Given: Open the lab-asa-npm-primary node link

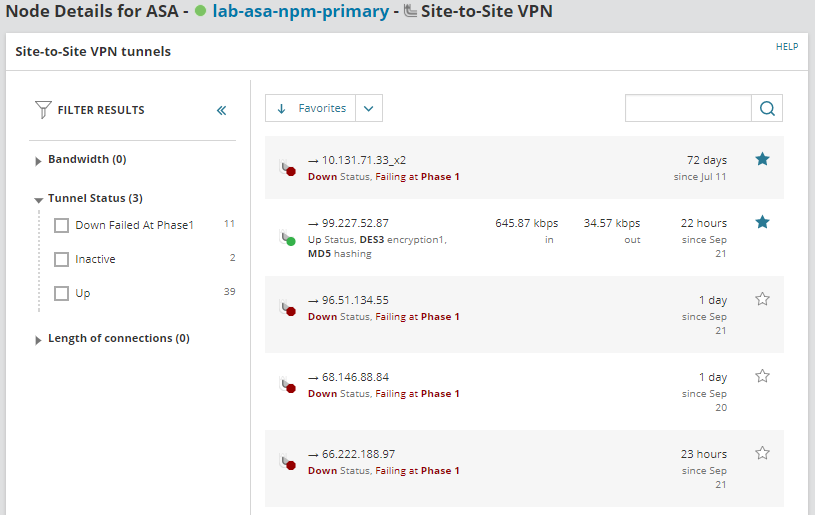Looking at the screenshot, I should pyautogui.click(x=300, y=12).
